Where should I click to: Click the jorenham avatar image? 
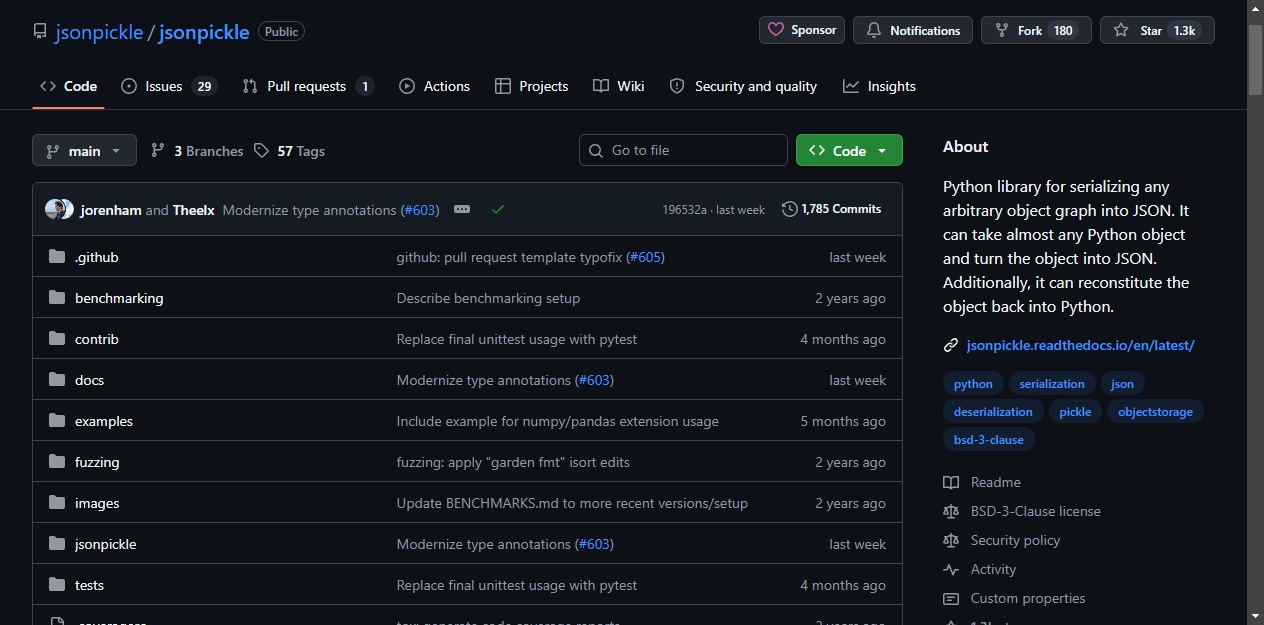pyautogui.click(x=55, y=210)
